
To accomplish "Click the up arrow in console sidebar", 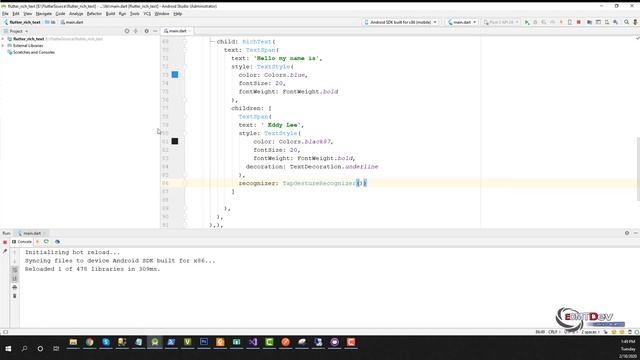I will 14,253.
